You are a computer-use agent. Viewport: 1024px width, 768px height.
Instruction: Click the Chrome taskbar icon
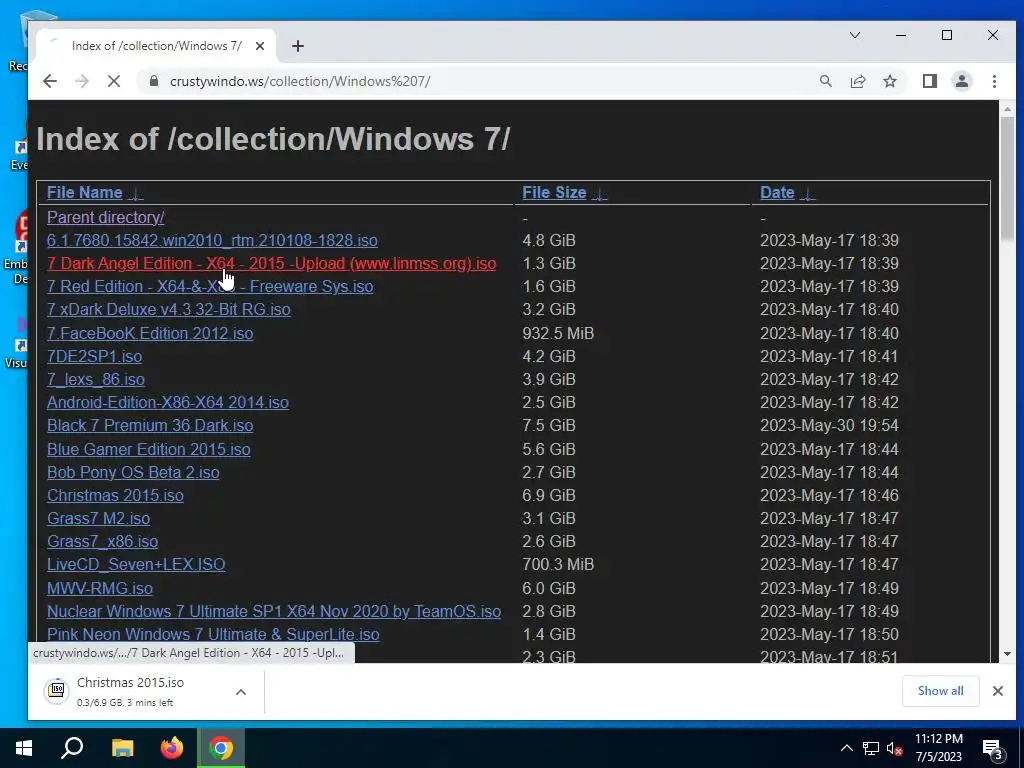221,748
